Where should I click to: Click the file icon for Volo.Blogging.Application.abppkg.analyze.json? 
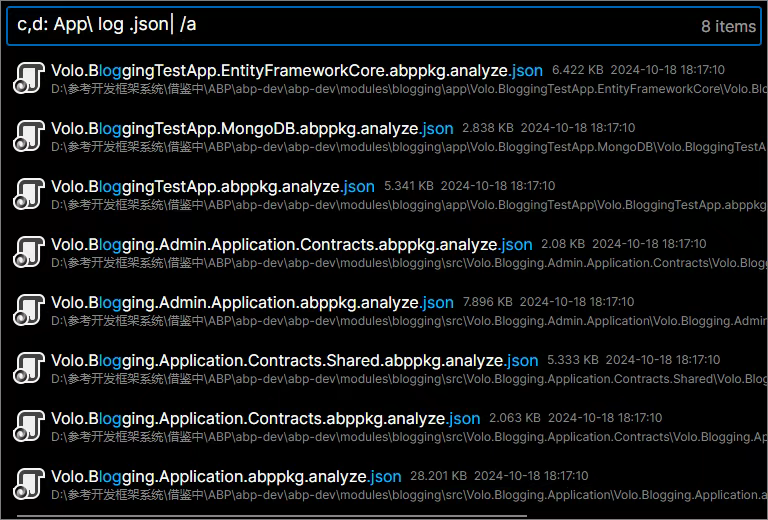point(28,484)
